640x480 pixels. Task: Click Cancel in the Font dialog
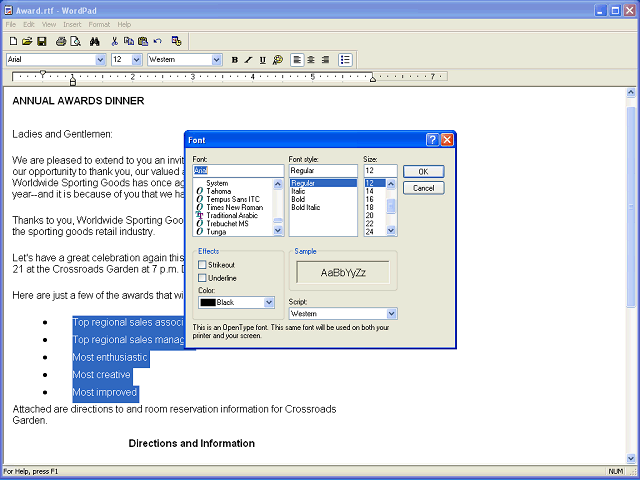coord(423,188)
